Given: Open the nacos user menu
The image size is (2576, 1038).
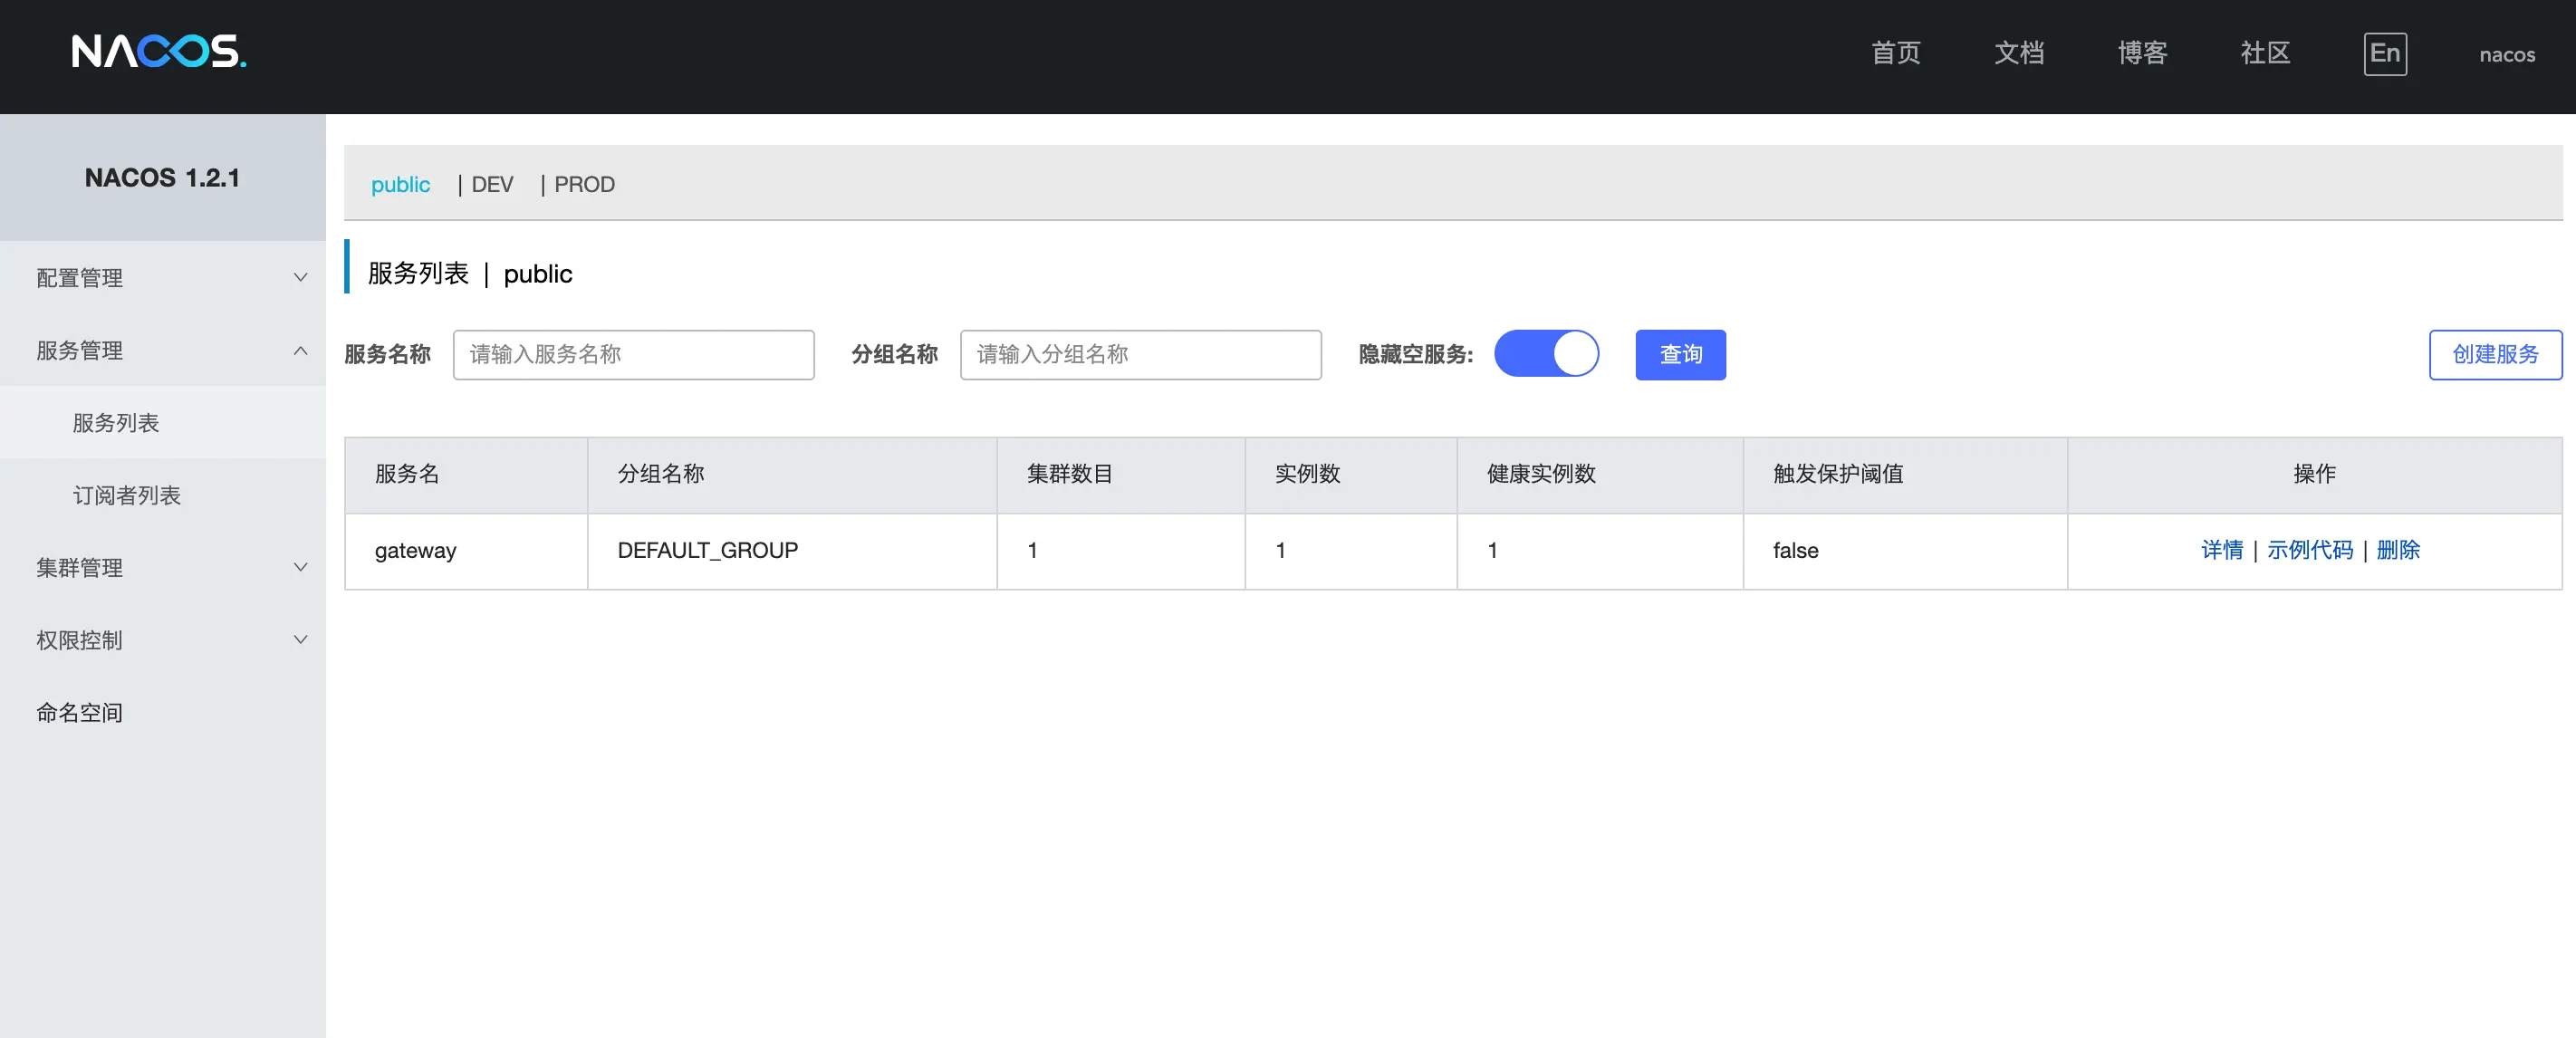Looking at the screenshot, I should [2506, 55].
